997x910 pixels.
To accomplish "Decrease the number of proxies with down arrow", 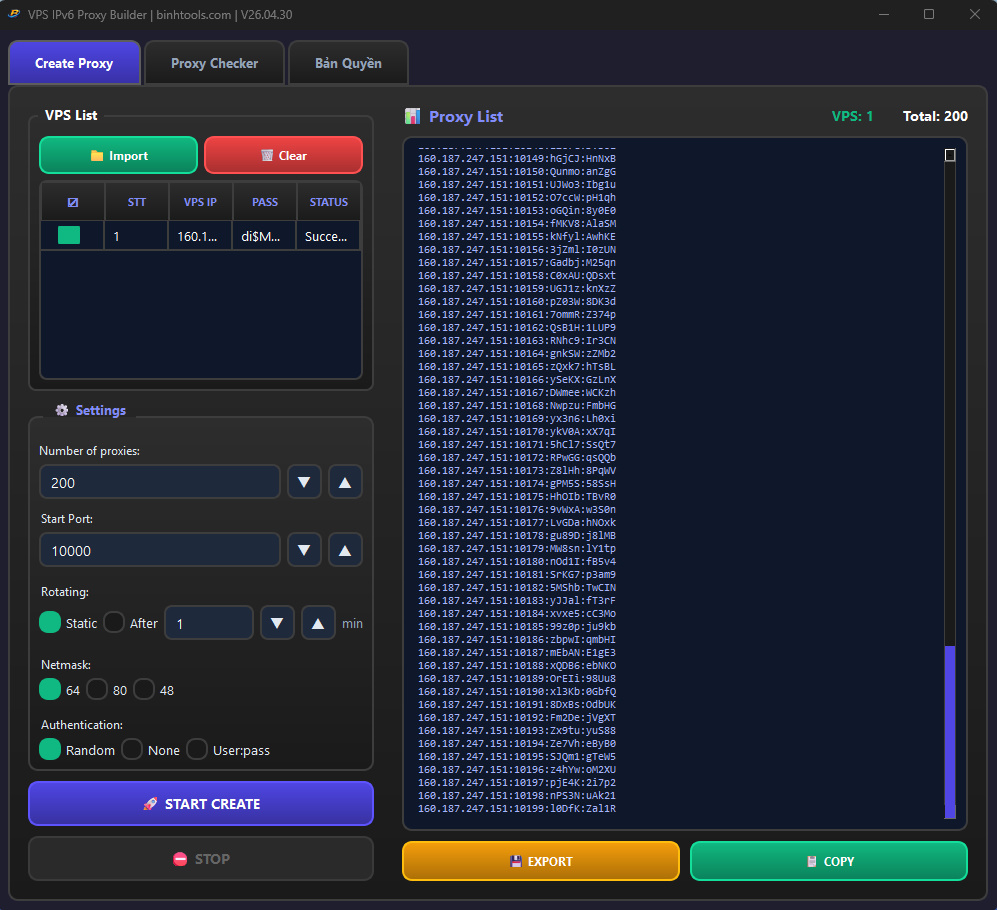I will tap(304, 482).
